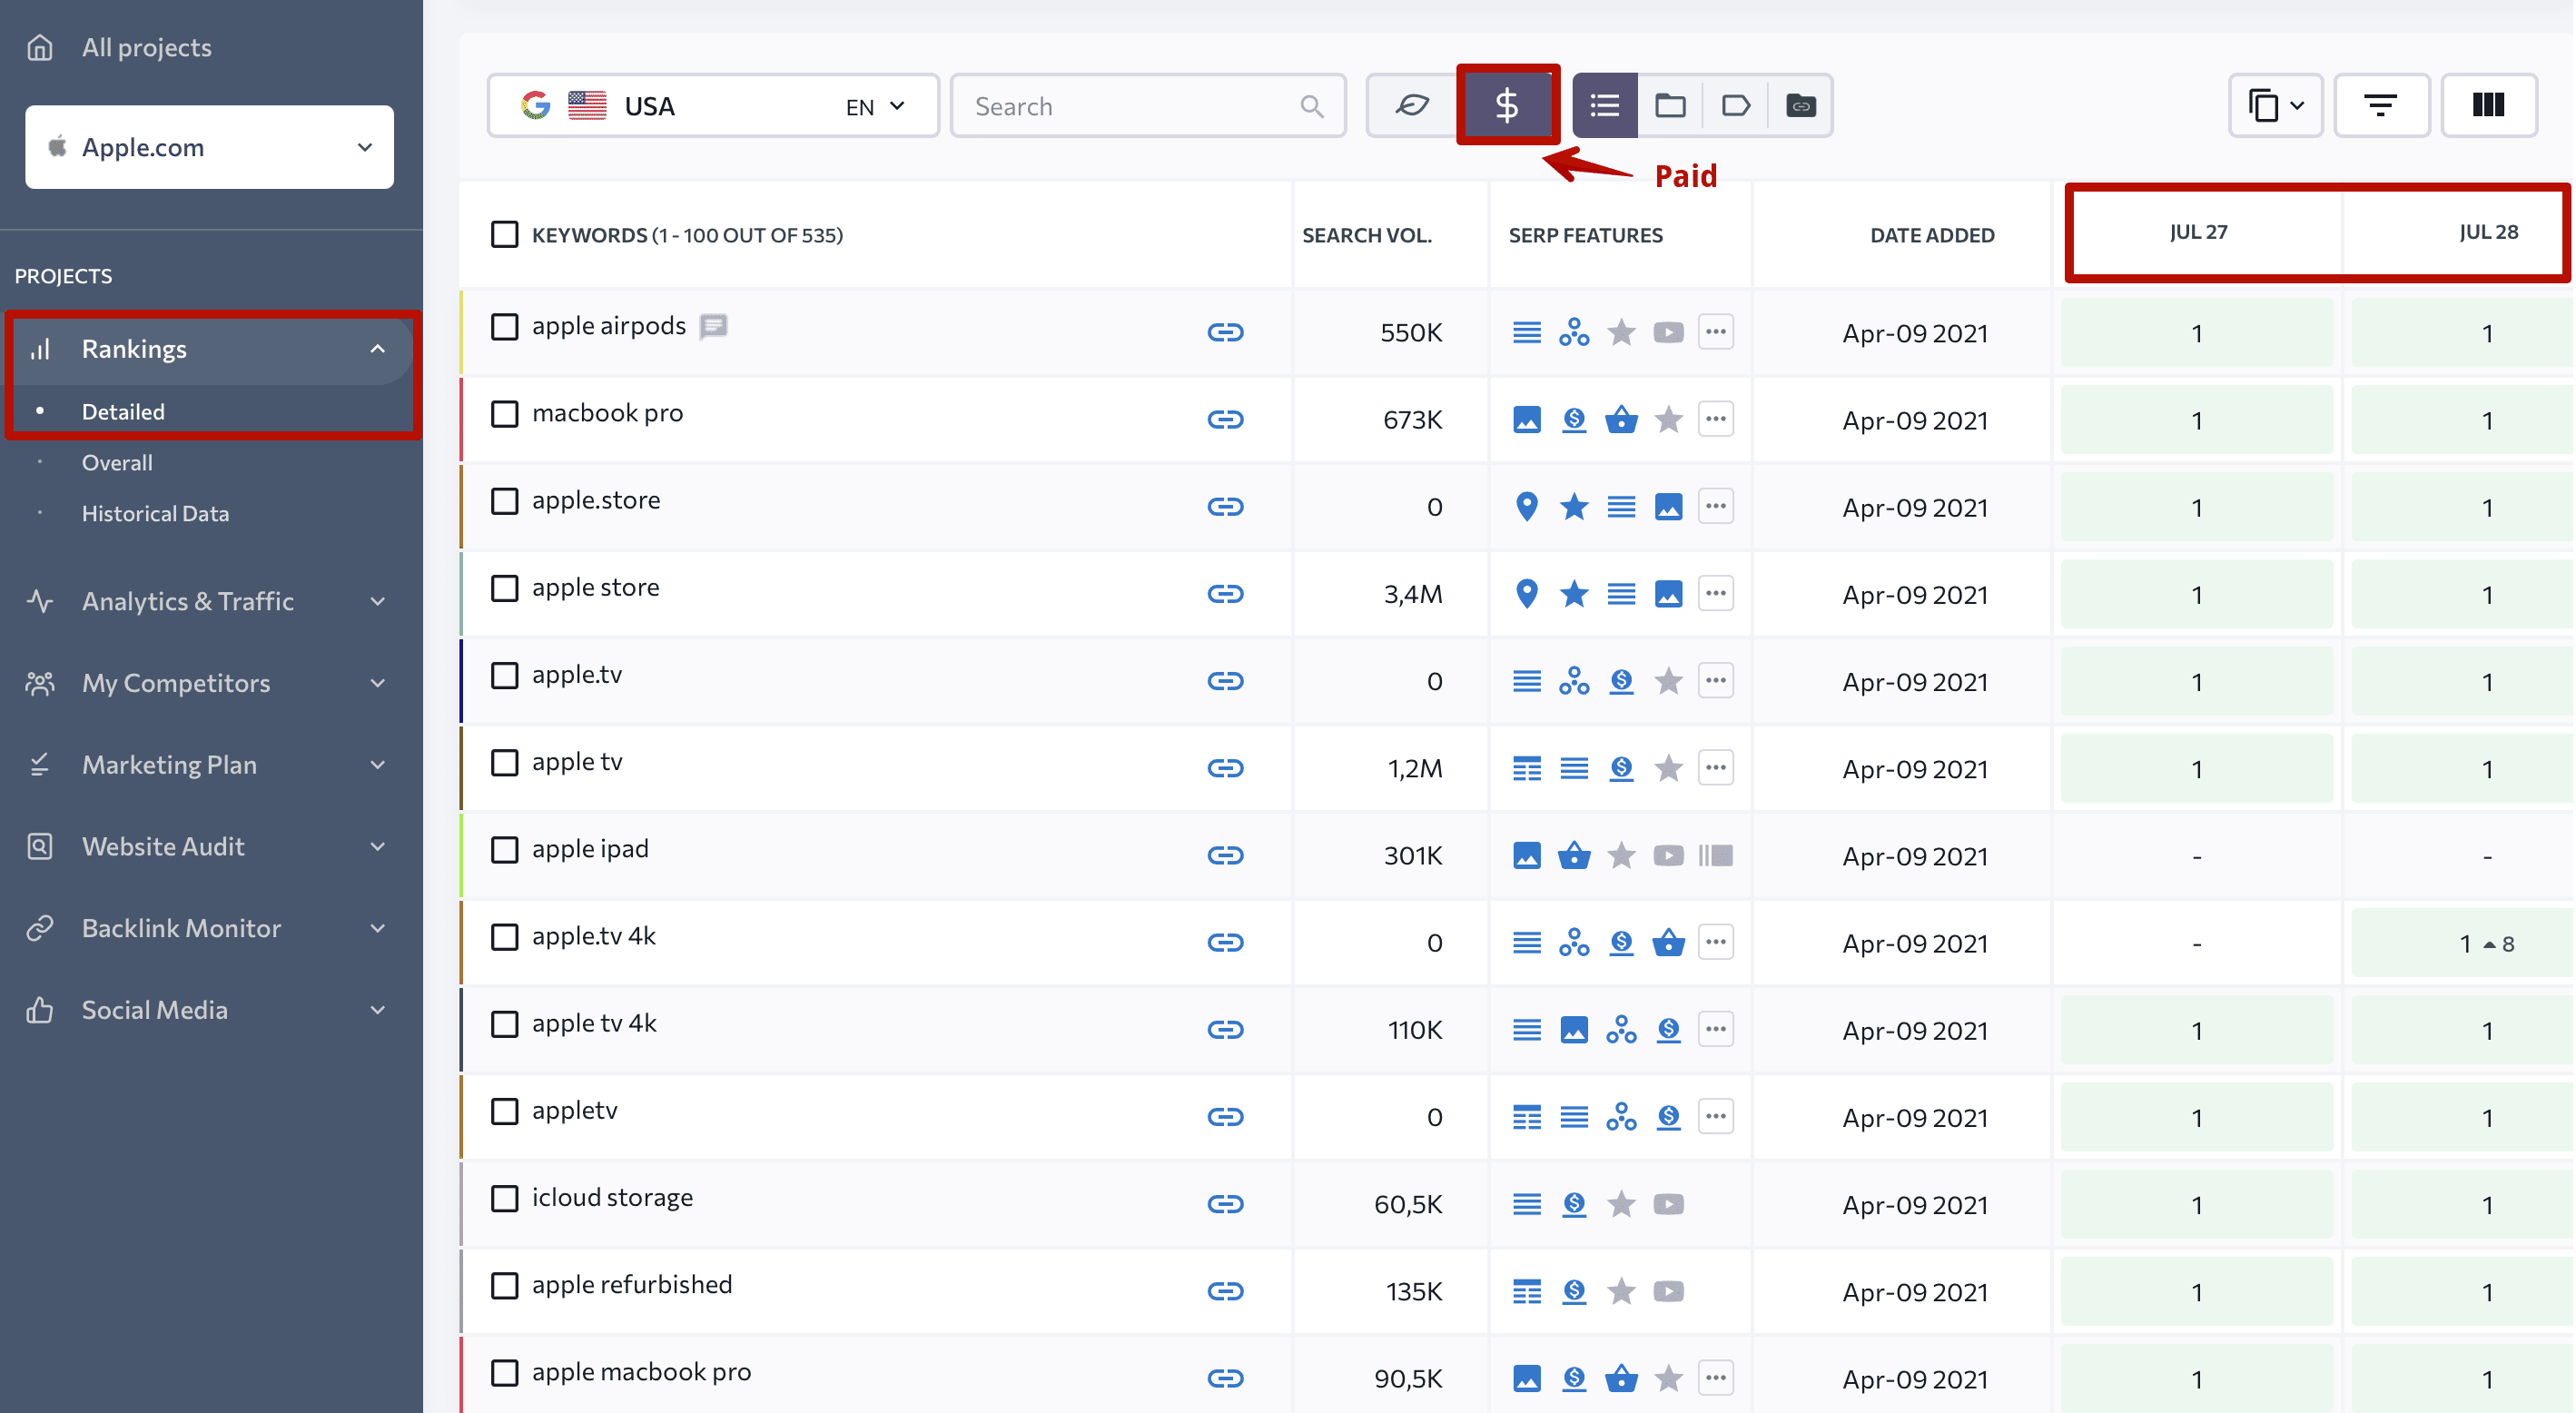The width and height of the screenshot is (2576, 1413).
Task: Switch to folder grouping view icon
Action: (x=1670, y=105)
